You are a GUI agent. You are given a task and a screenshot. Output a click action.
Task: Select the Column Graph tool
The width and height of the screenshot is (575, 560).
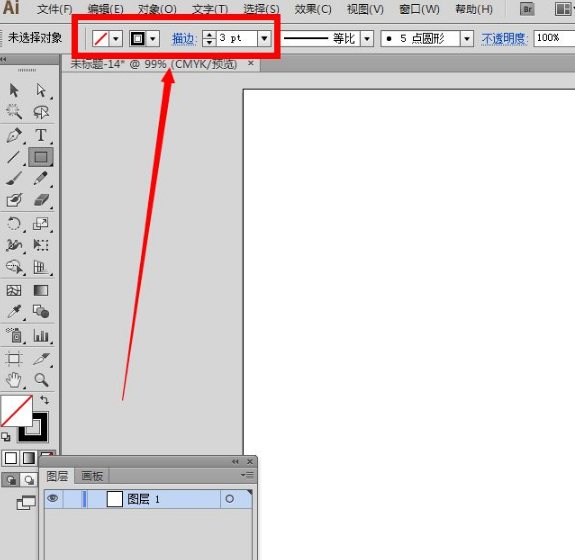pos(41,335)
